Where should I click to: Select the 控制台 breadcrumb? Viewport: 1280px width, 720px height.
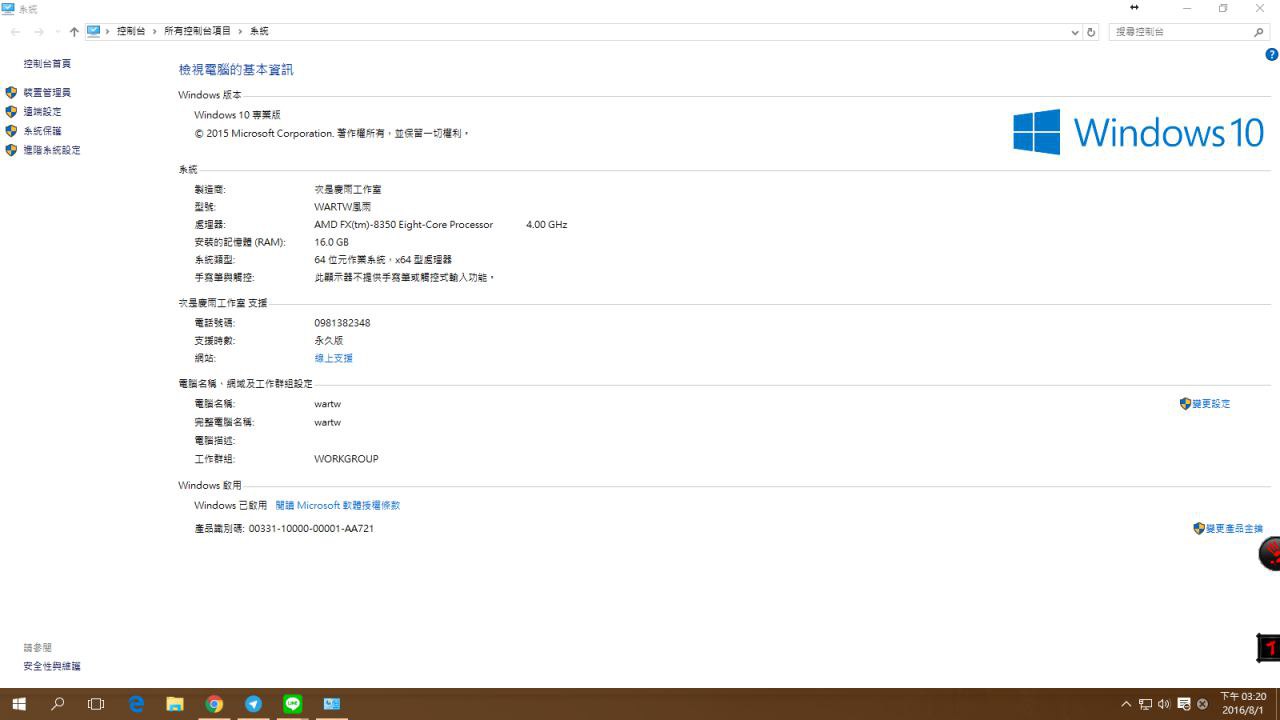[x=131, y=31]
